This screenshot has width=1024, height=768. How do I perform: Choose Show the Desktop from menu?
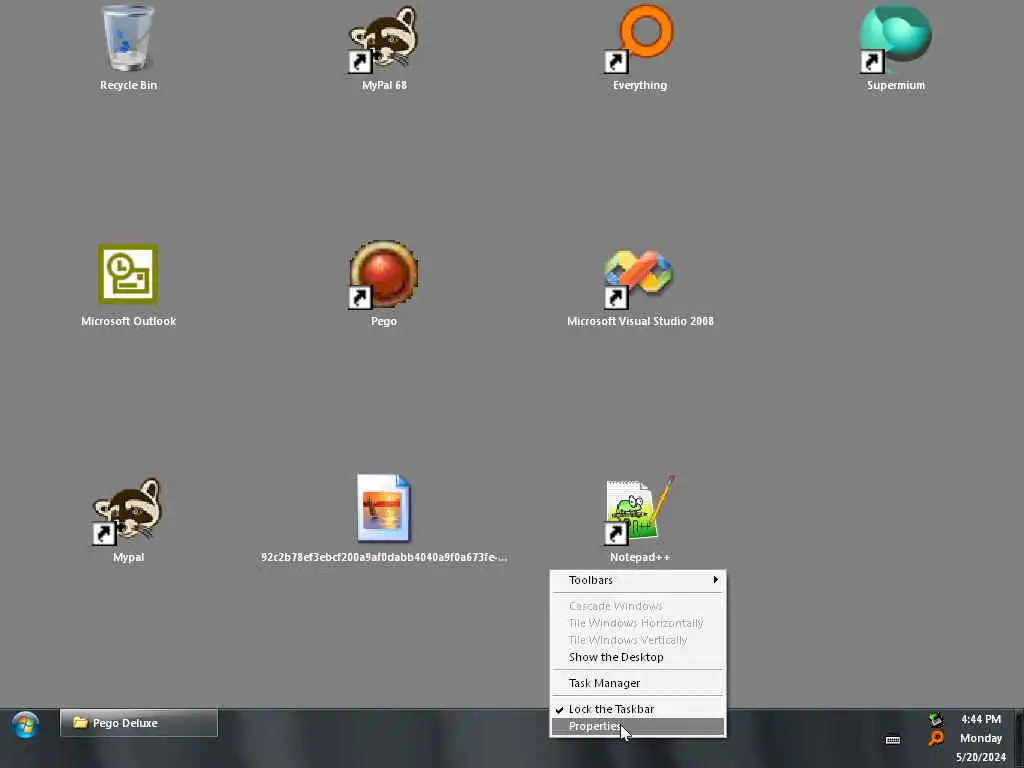[638, 657]
